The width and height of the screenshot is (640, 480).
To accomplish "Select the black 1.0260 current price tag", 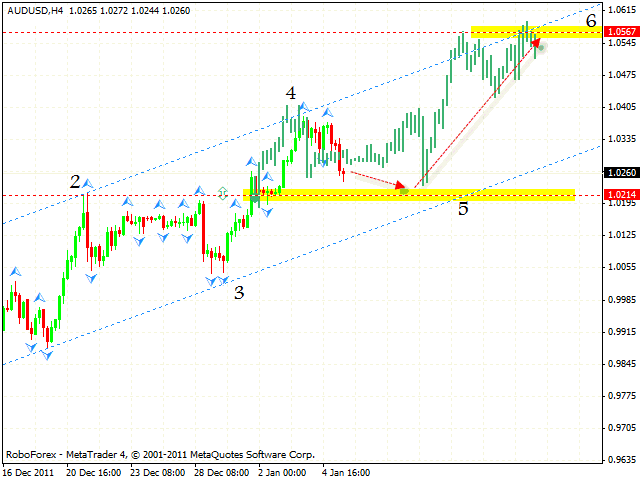I will click(620, 171).
